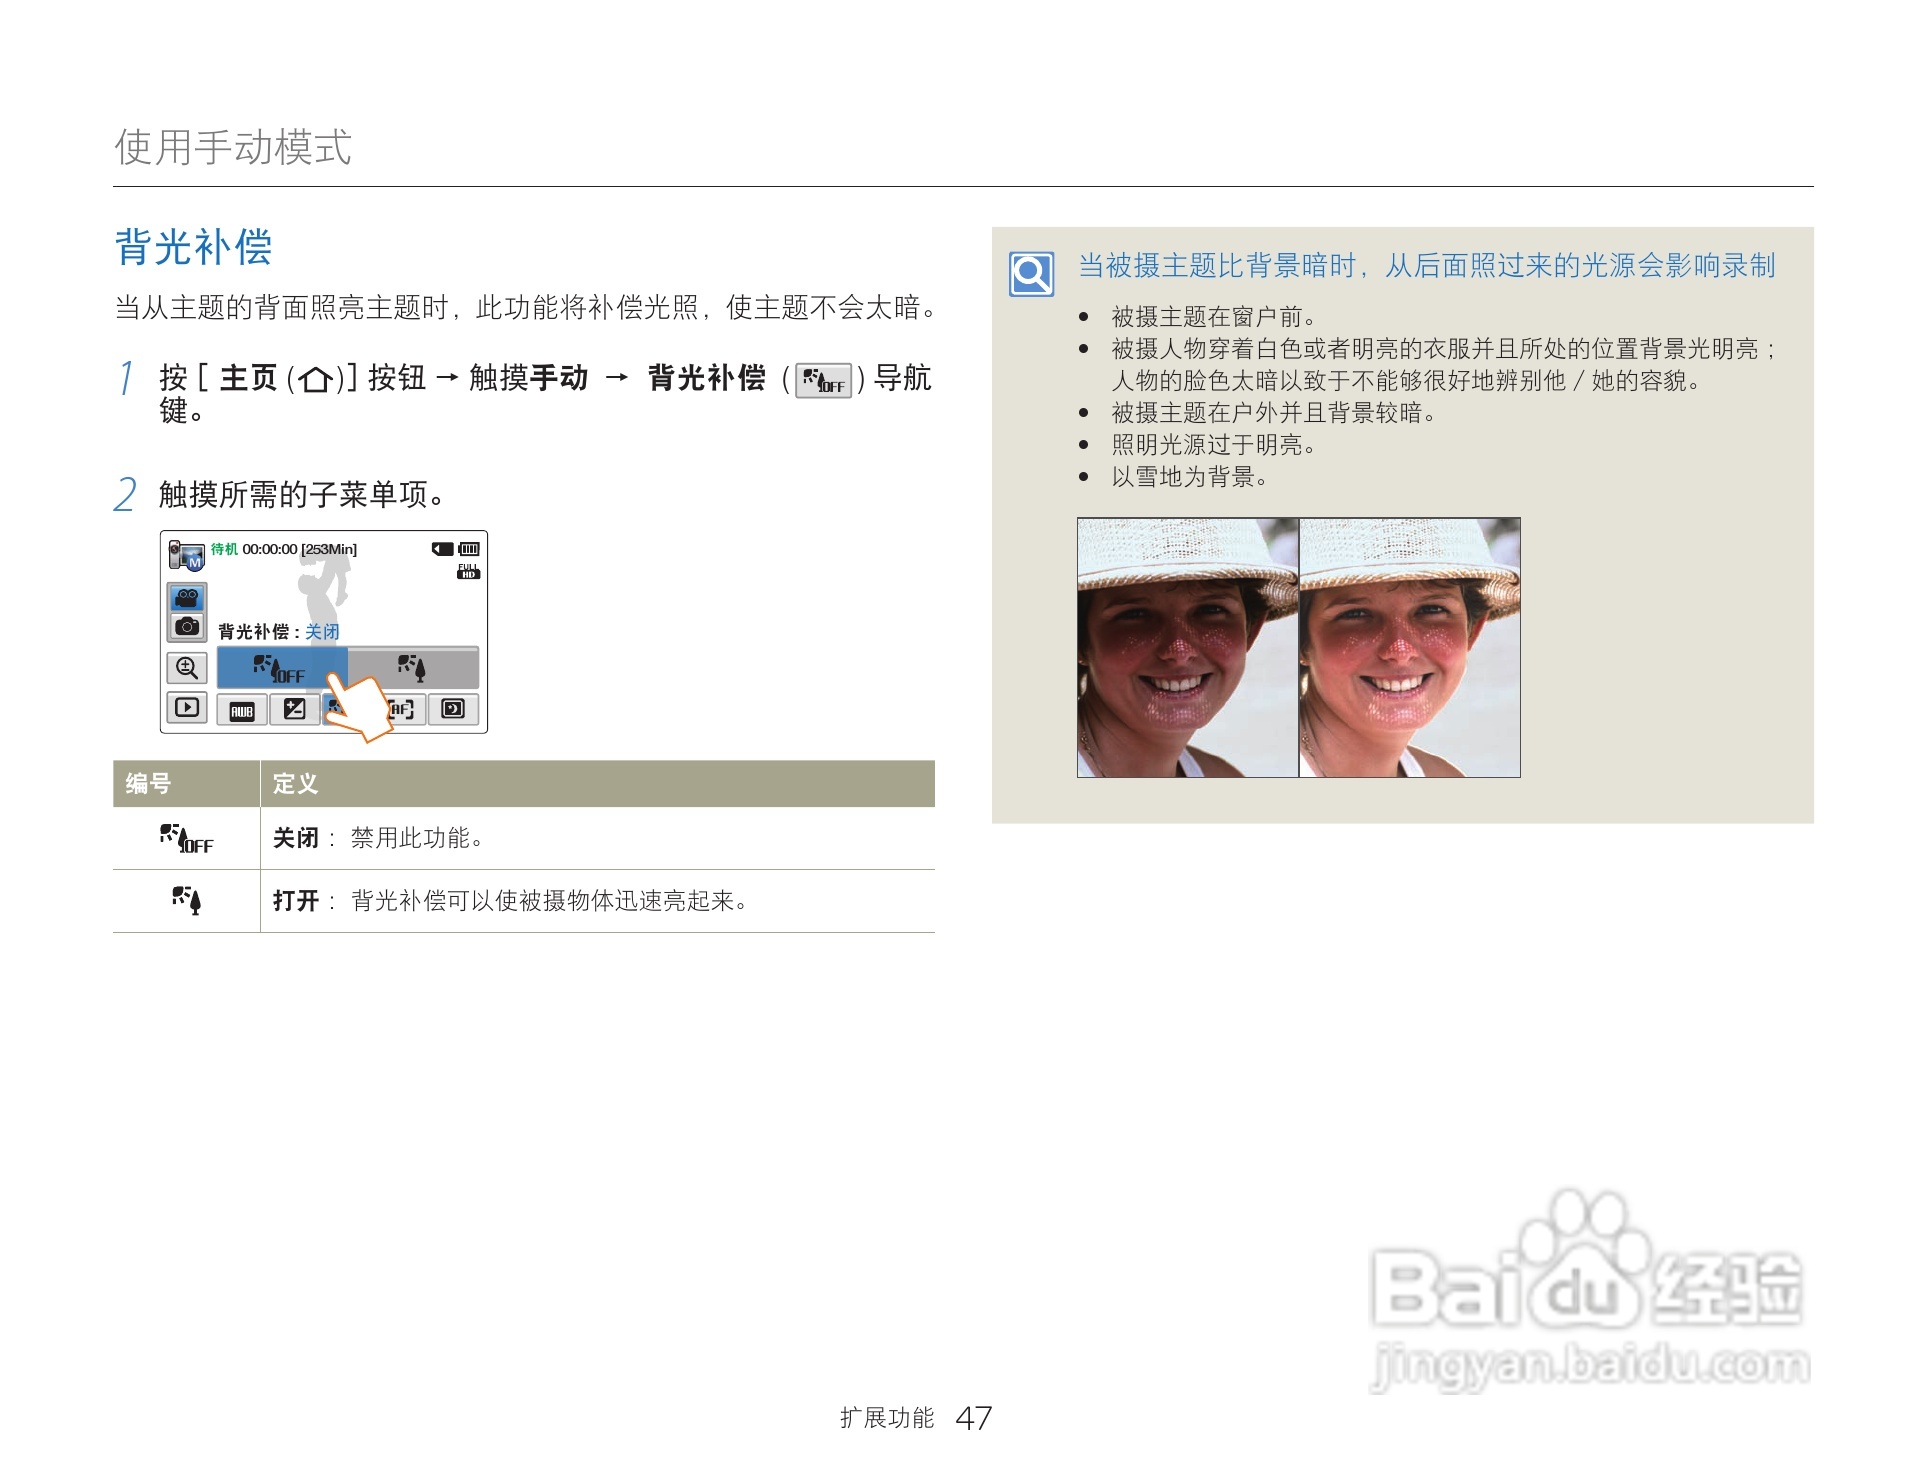
Task: Tap the zoom magnifier icon
Action: 187,668
